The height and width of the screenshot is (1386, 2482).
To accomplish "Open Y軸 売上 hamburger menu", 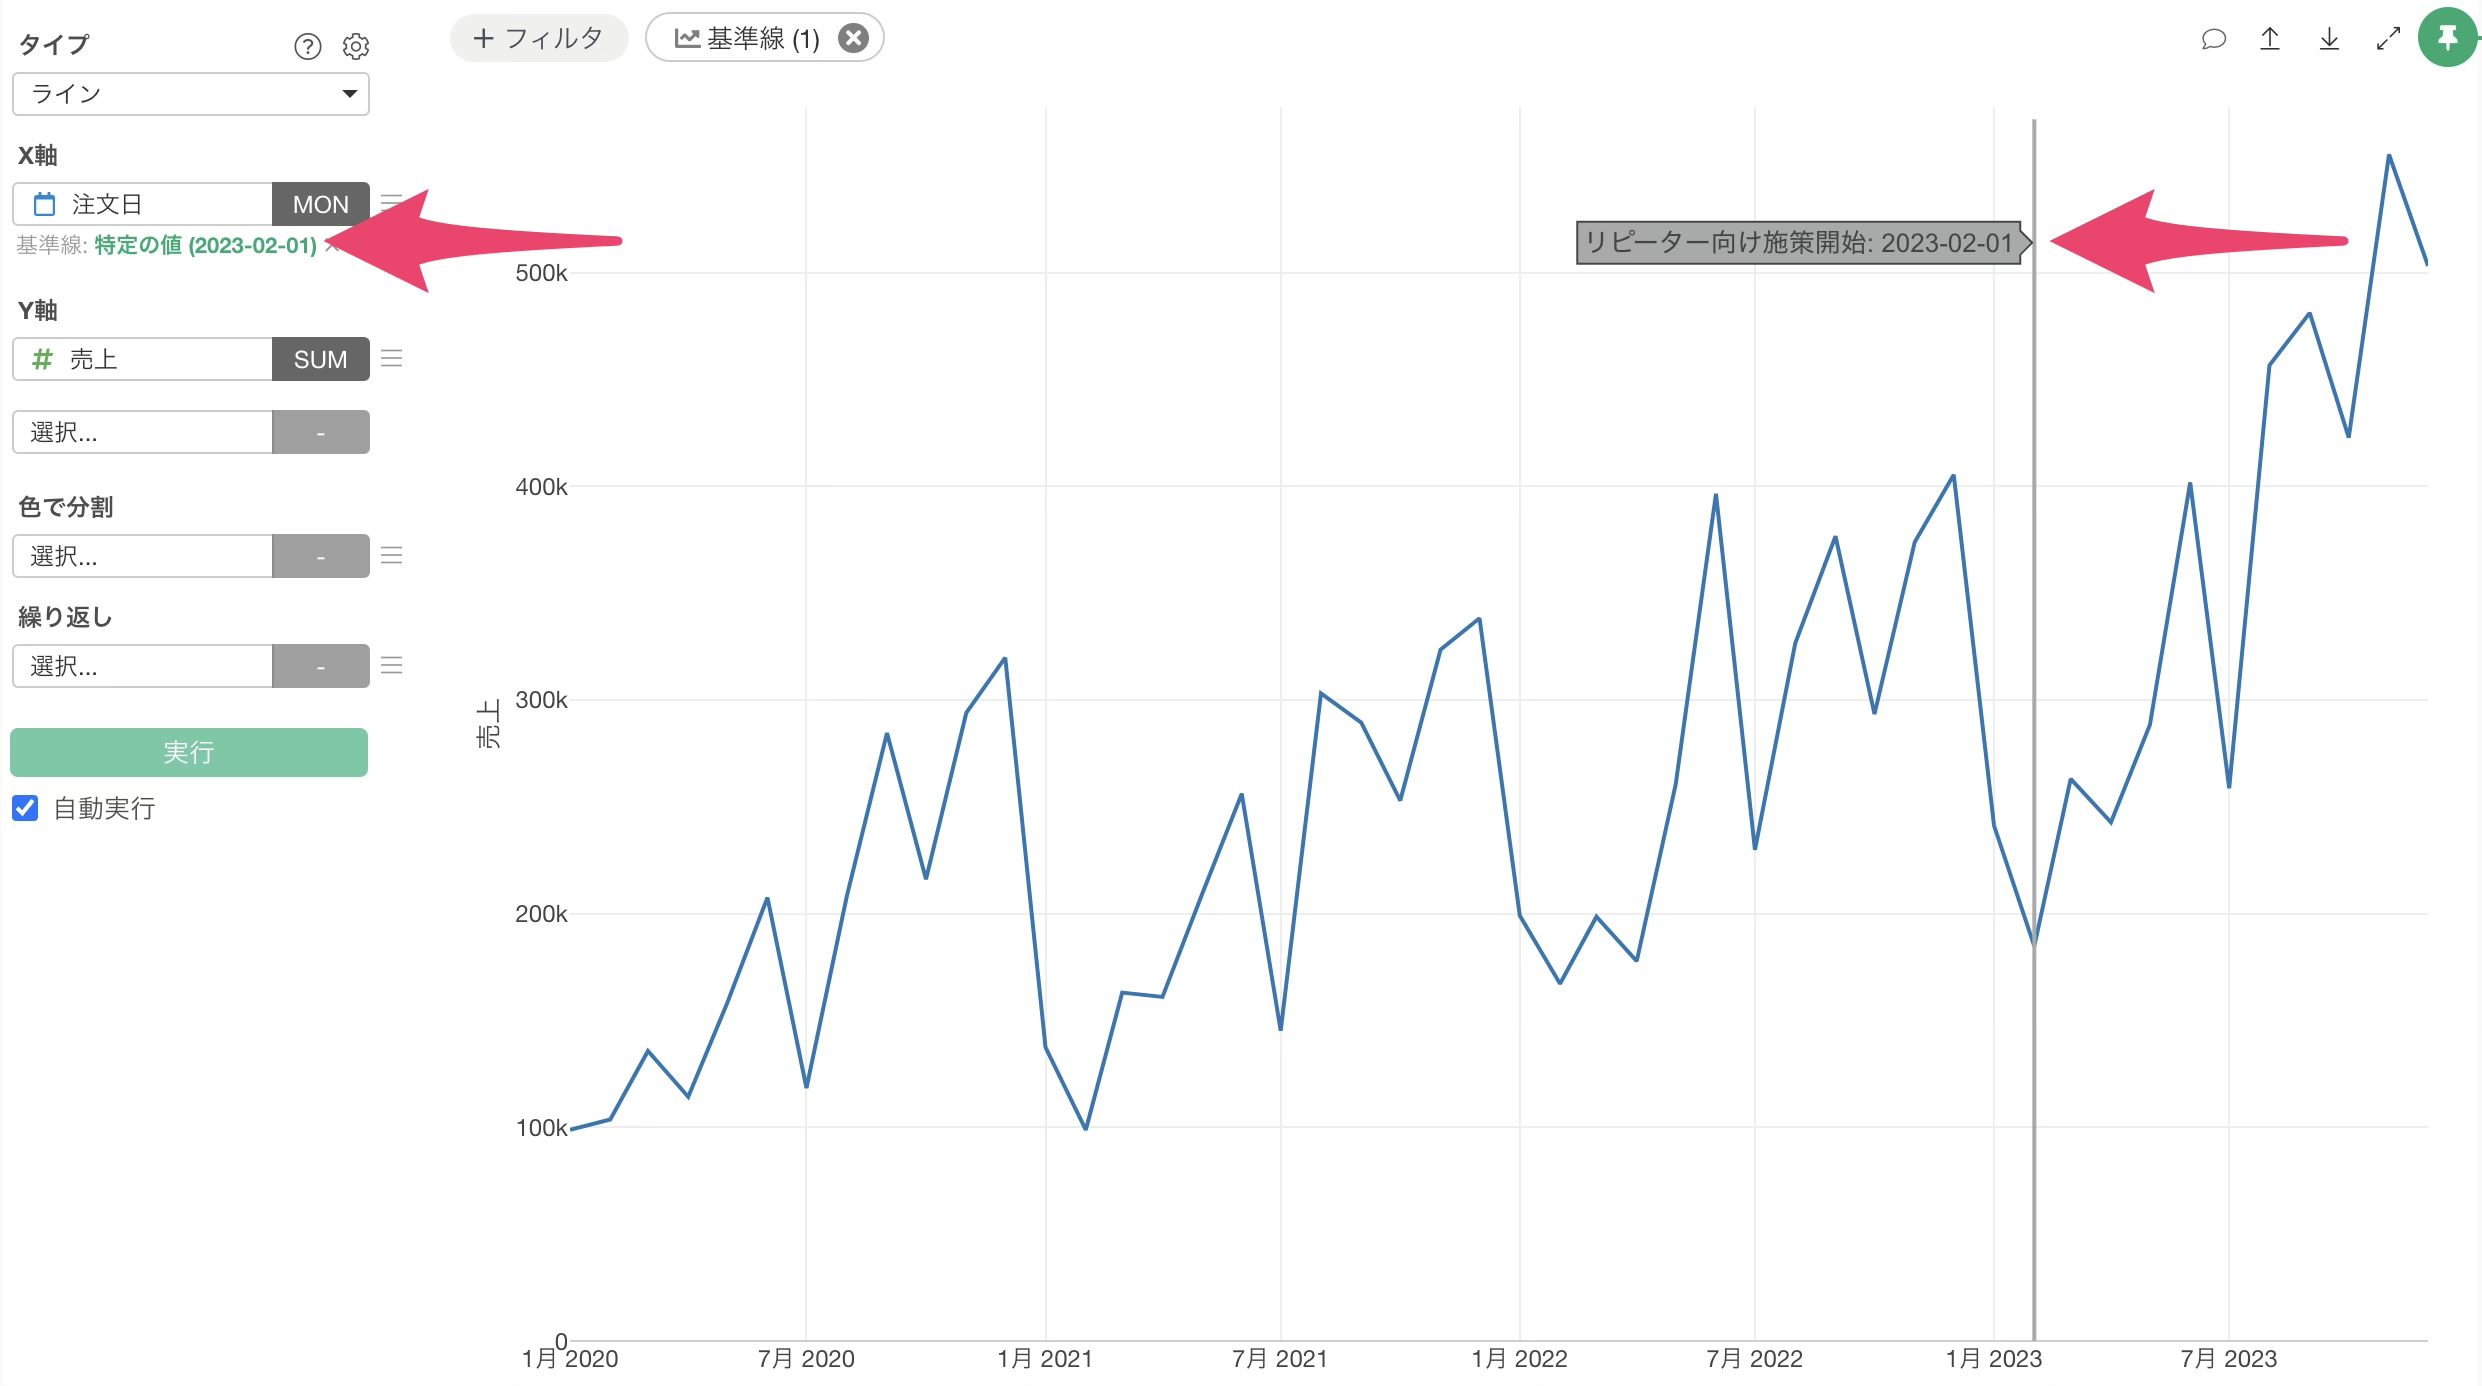I will click(x=391, y=358).
